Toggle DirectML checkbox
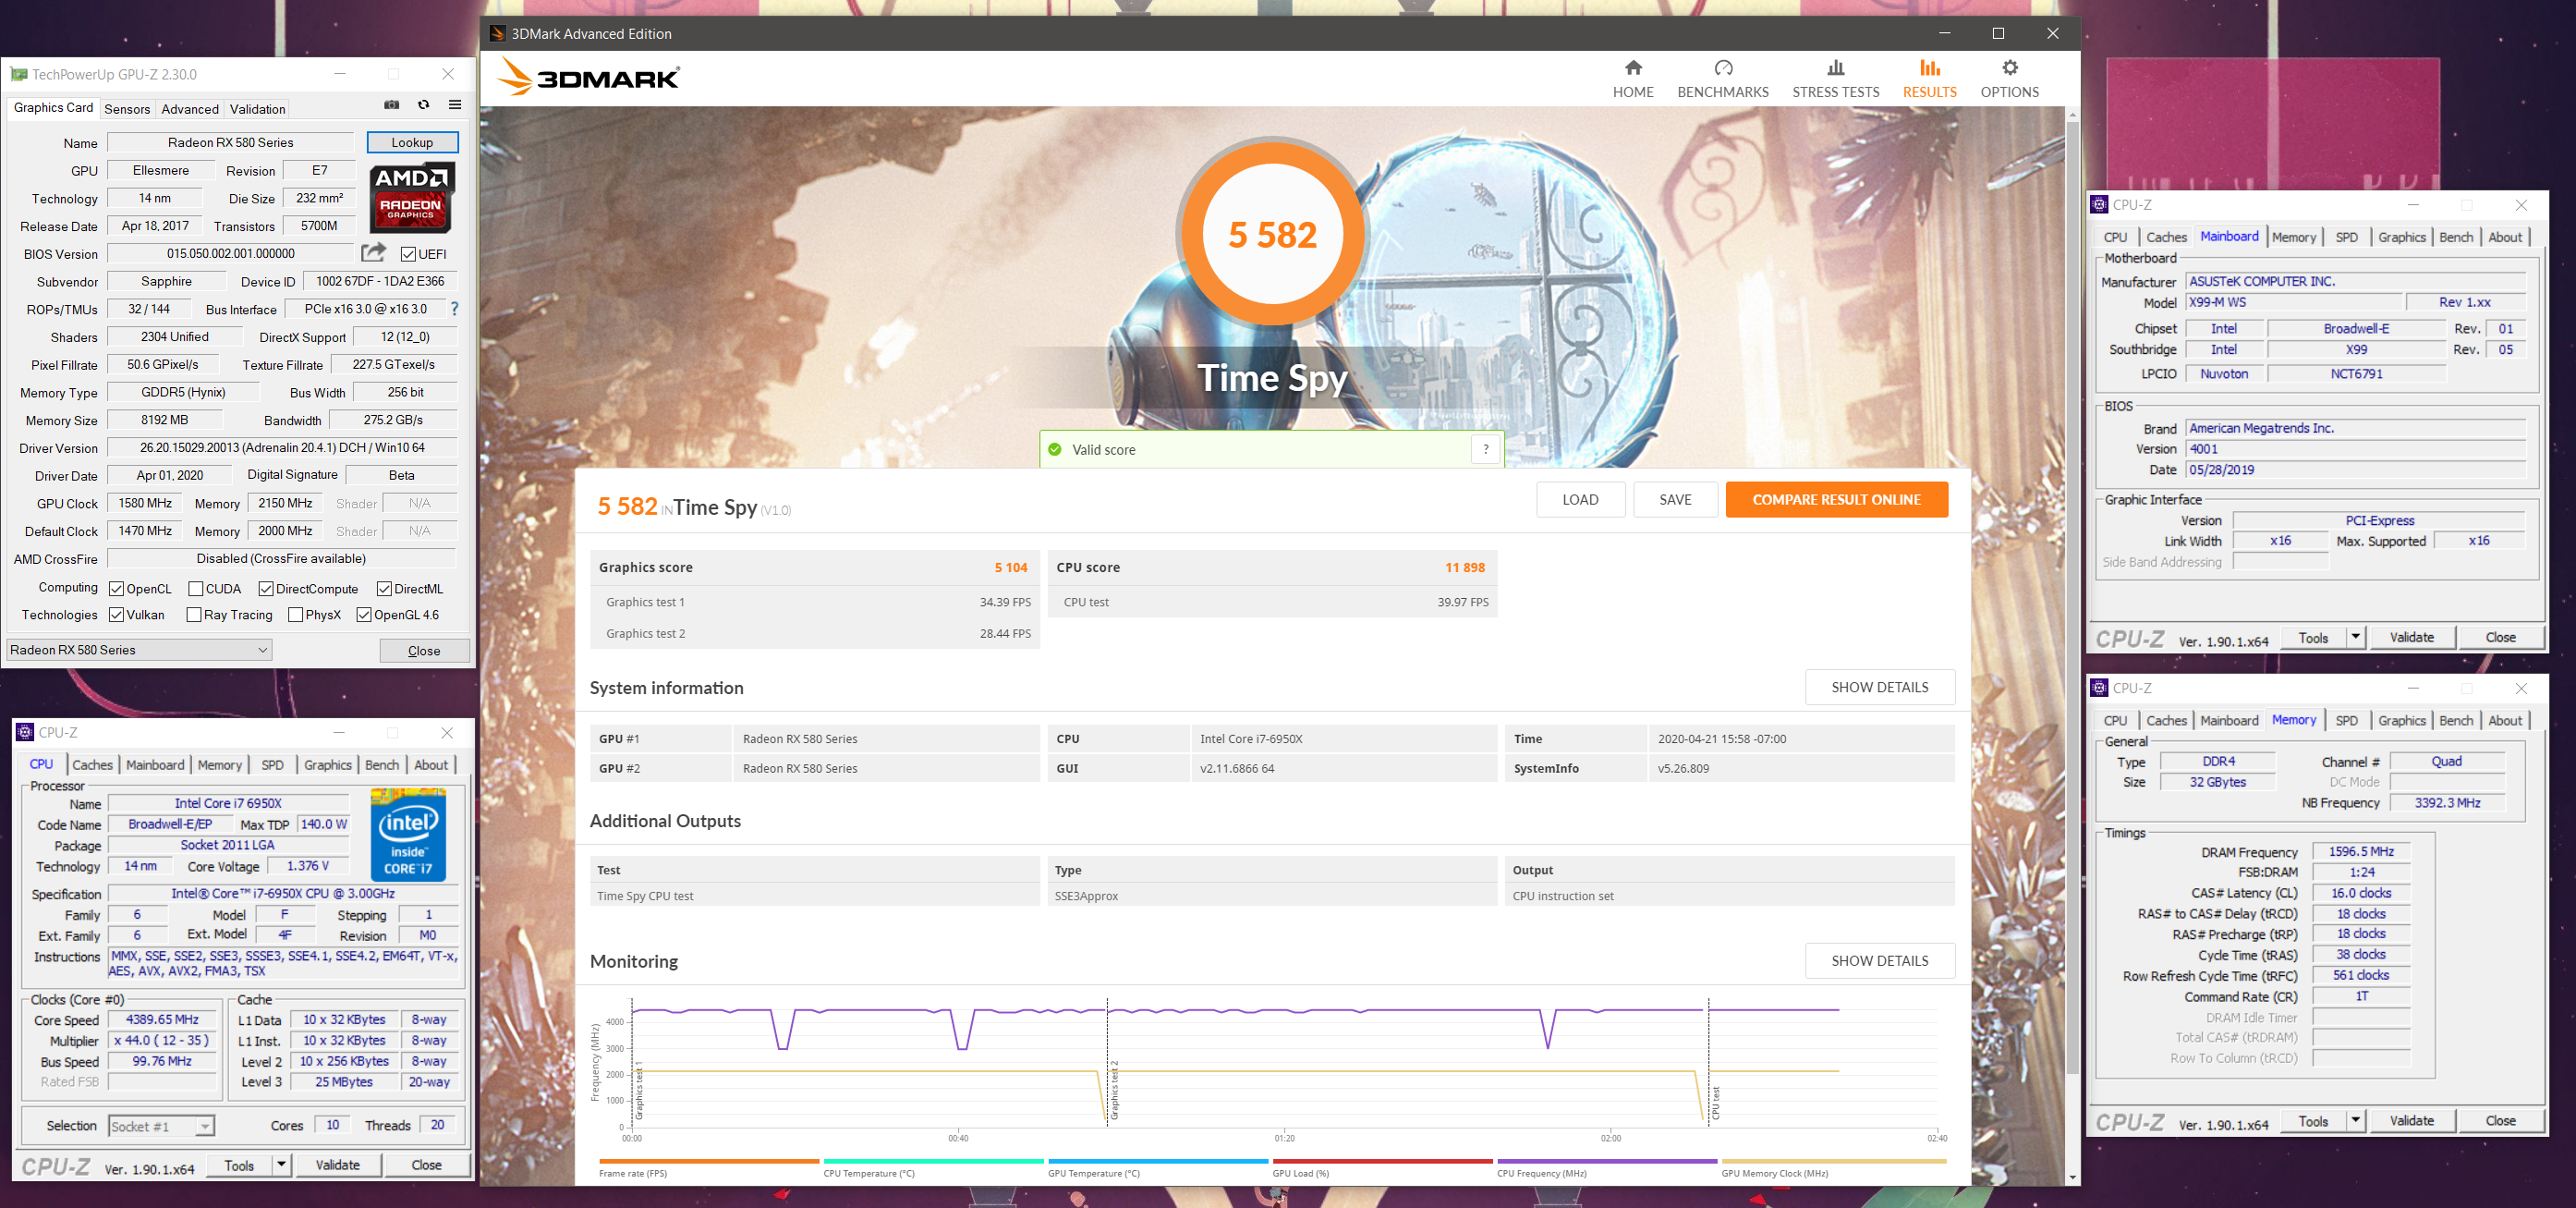Screen dimensions: 2576x1208 (x=384, y=589)
